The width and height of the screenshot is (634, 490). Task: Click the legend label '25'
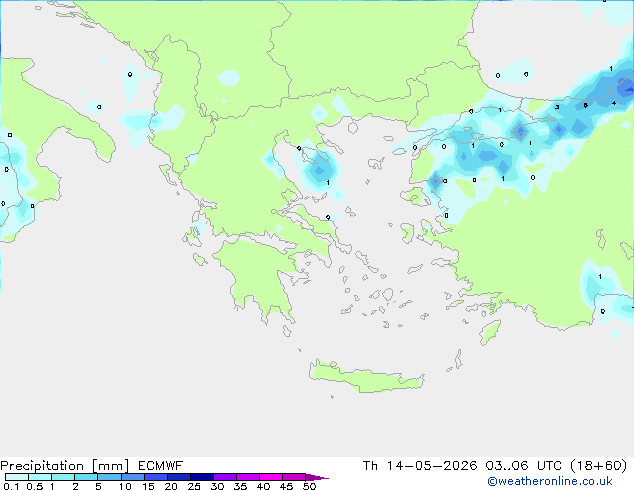point(194,486)
